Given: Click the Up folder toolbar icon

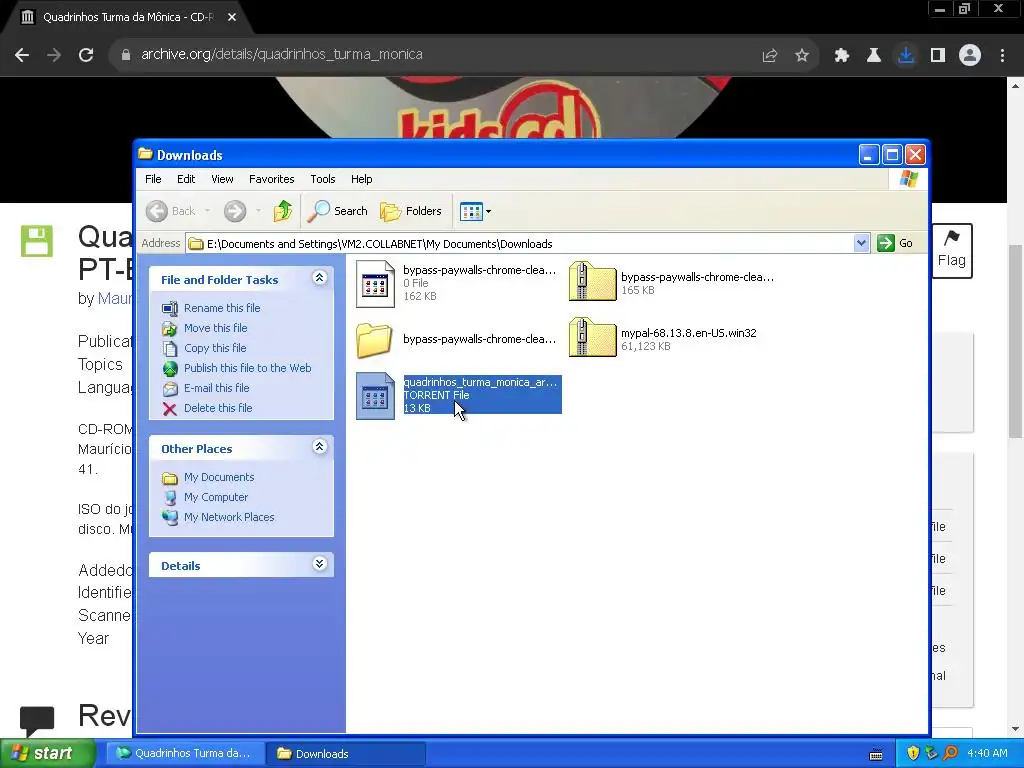Looking at the screenshot, I should click(x=283, y=211).
